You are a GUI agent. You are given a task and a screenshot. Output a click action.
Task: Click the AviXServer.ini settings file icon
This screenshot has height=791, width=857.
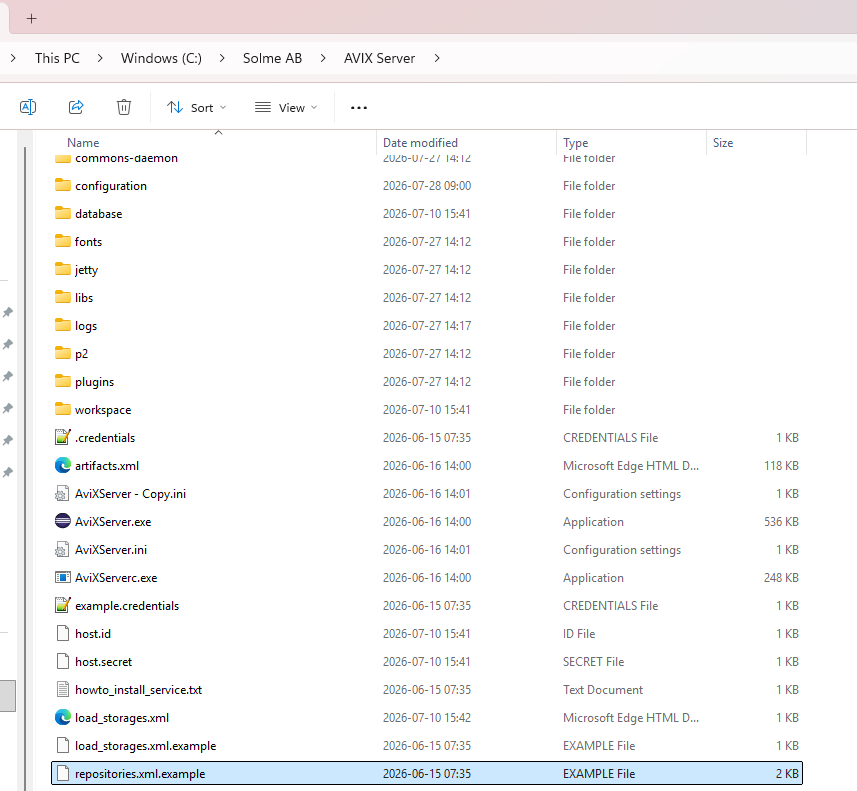pos(62,549)
